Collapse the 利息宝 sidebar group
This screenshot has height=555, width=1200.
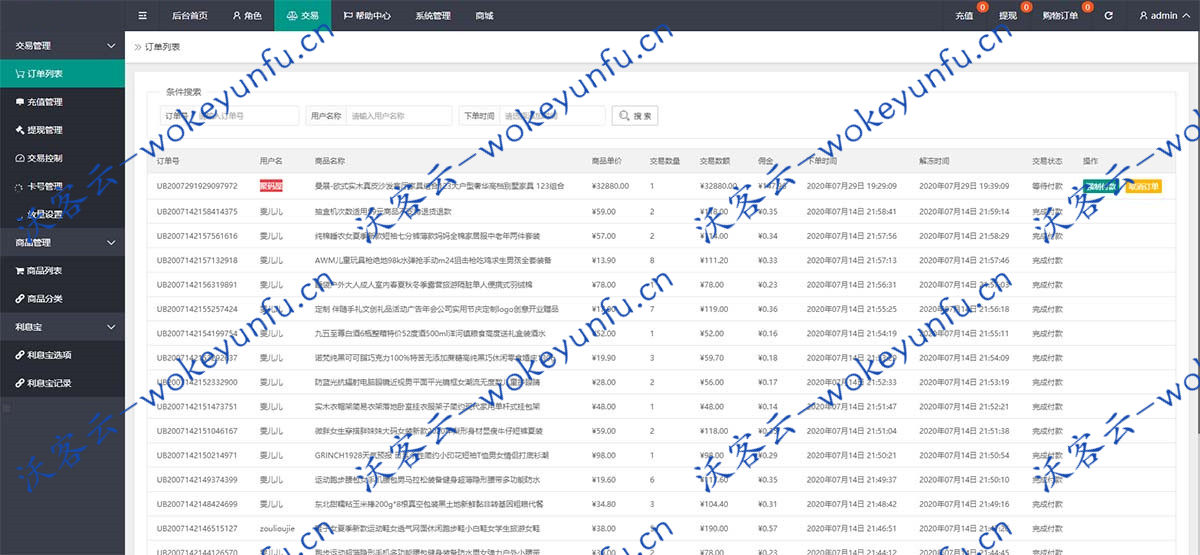click(62, 327)
